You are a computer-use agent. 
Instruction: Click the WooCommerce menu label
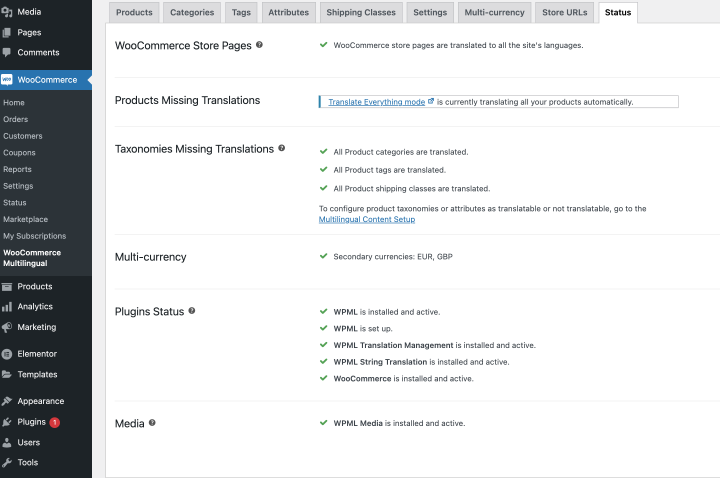pyautogui.click(x=47, y=80)
